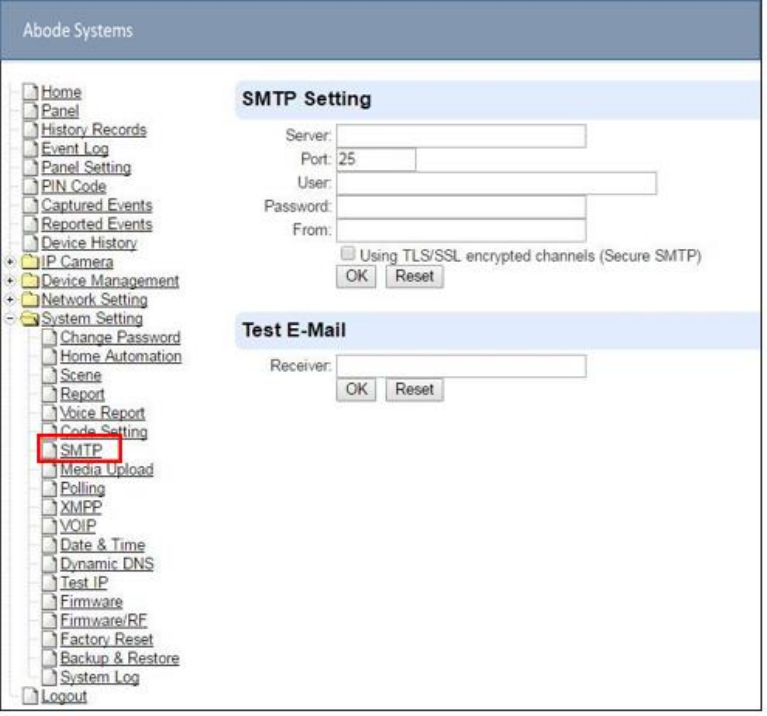Screen dimensions: 767x716
Task: Expand the IP Camera tree node
Action: pyautogui.click(x=10, y=262)
